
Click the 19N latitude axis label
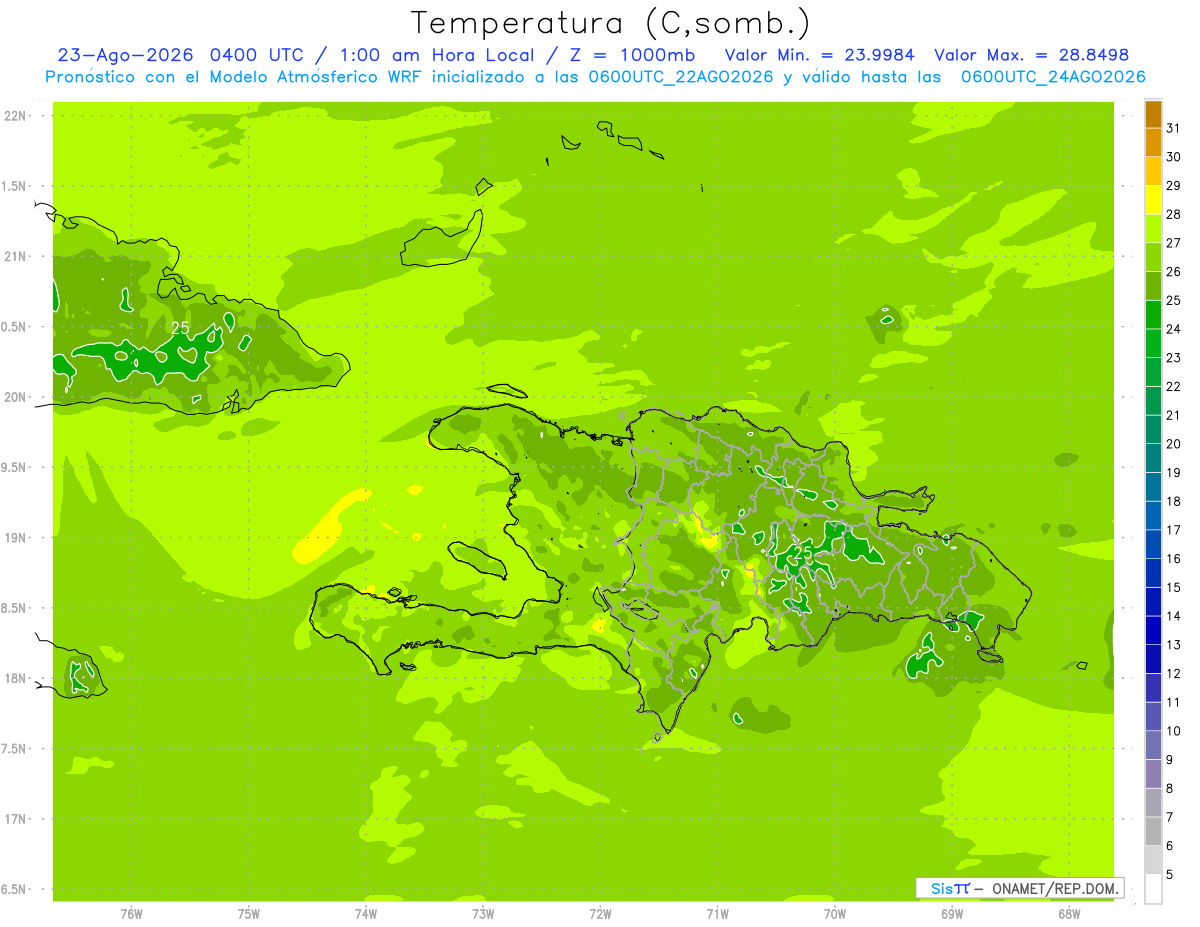(15, 538)
